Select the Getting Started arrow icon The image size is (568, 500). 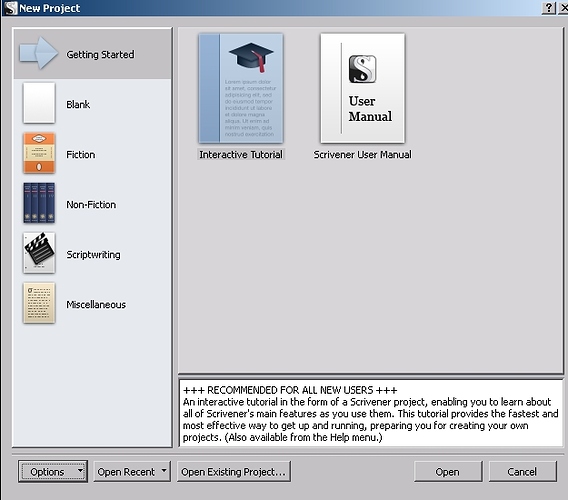(39, 53)
